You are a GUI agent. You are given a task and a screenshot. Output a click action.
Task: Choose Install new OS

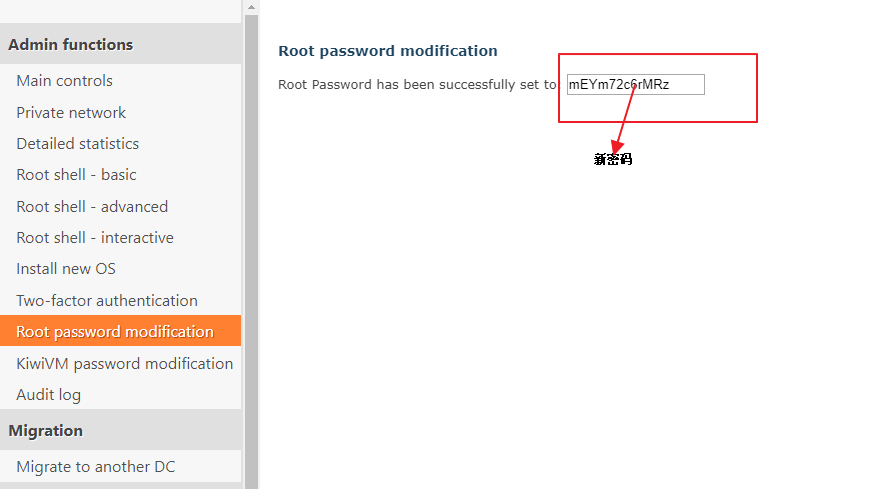66,269
